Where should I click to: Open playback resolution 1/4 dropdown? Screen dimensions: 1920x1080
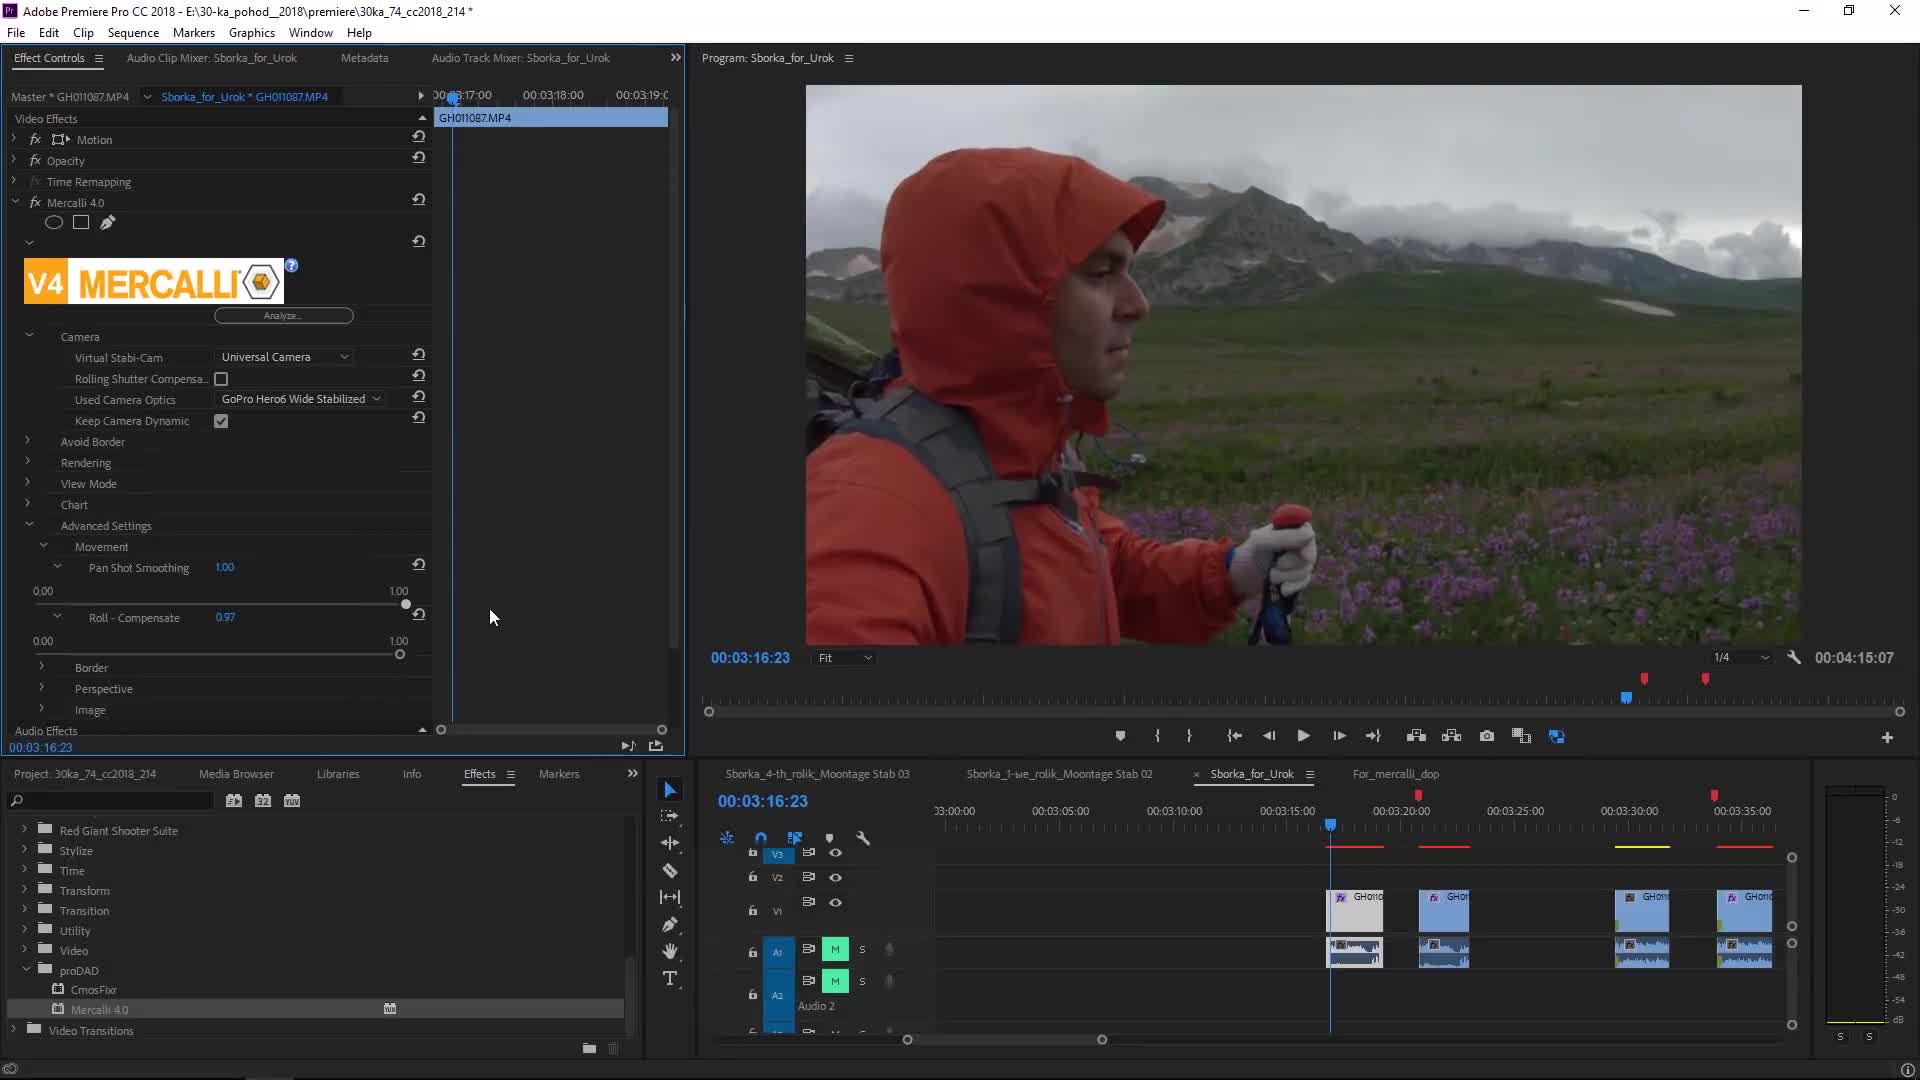point(1741,658)
